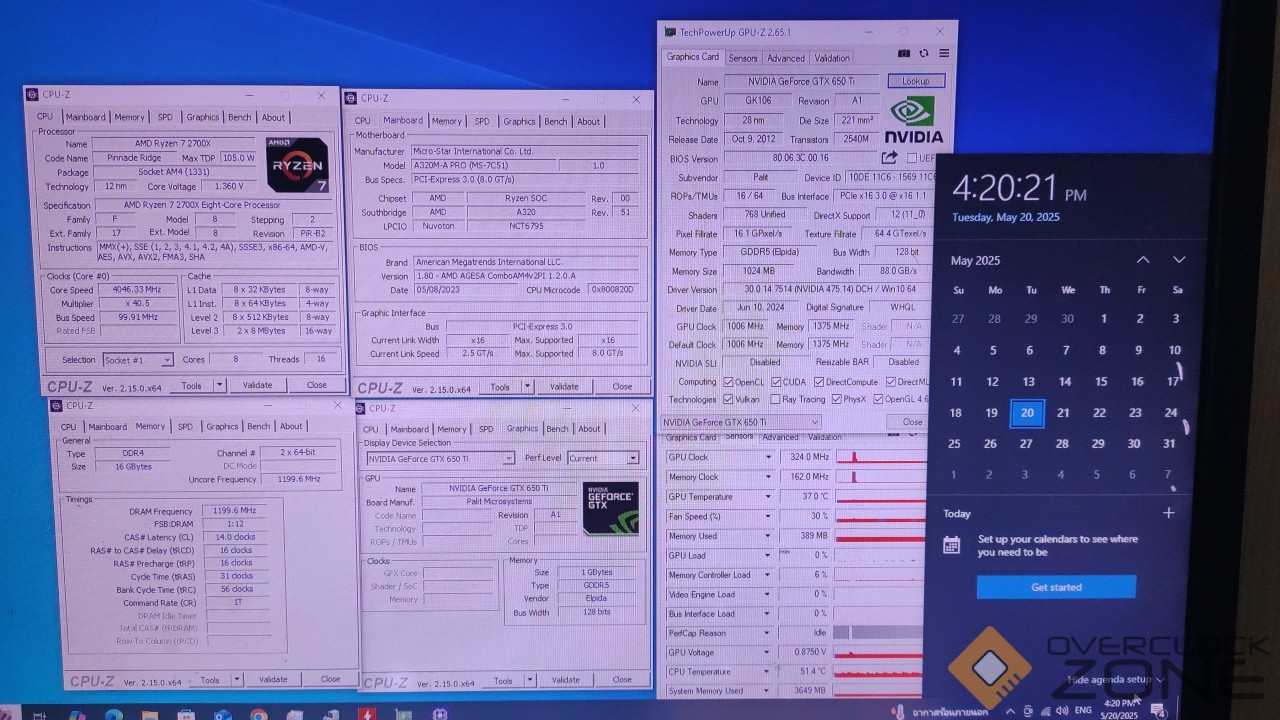Screen dimensions: 1280x720
Task: Click the NVIDIA logo in GPU-Z
Action: [914, 120]
